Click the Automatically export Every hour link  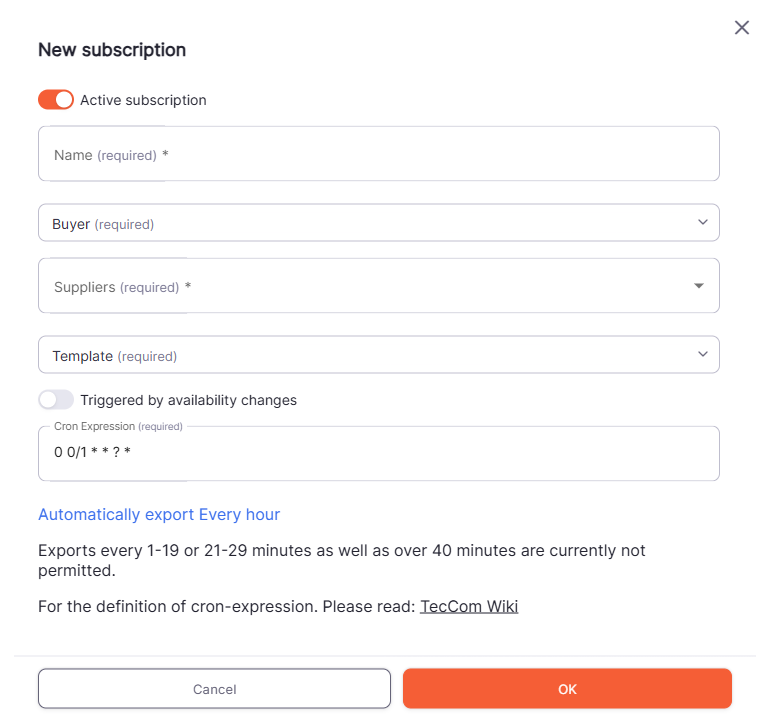tap(159, 514)
